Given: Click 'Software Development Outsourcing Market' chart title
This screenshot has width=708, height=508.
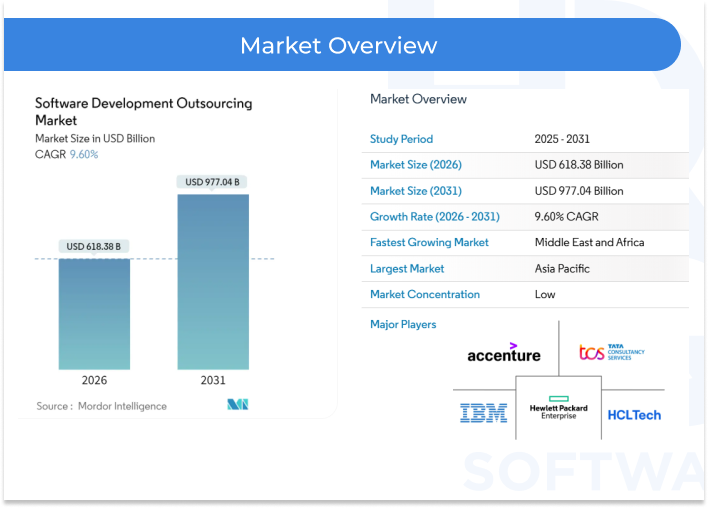Looking at the screenshot, I should click(x=144, y=112).
